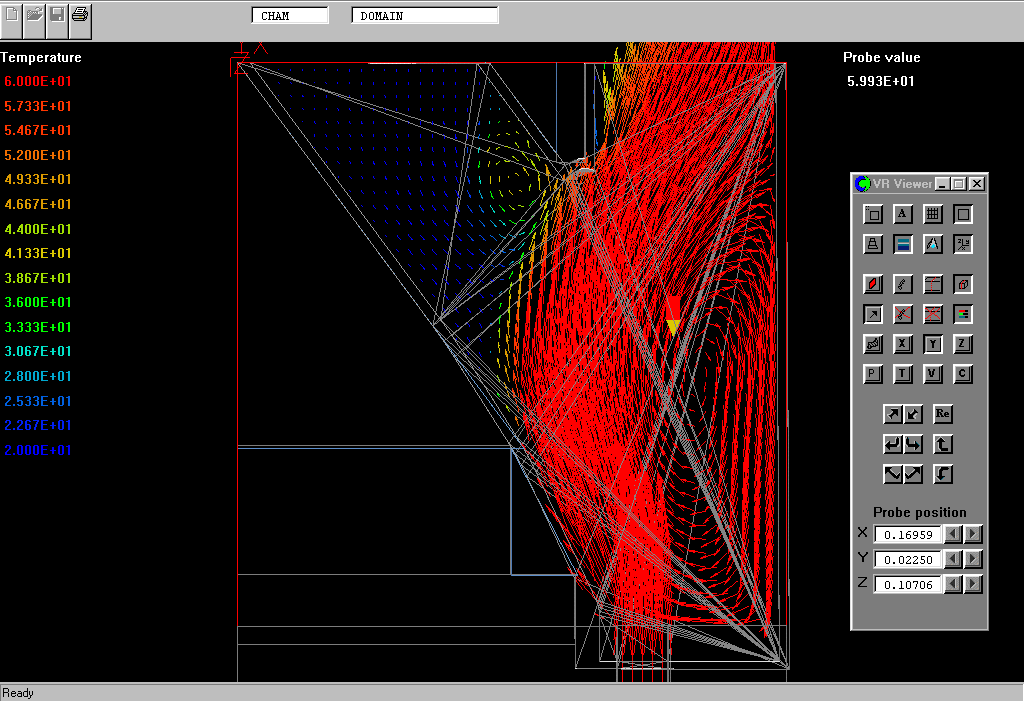Click the colour legend bars icon

tap(962, 314)
